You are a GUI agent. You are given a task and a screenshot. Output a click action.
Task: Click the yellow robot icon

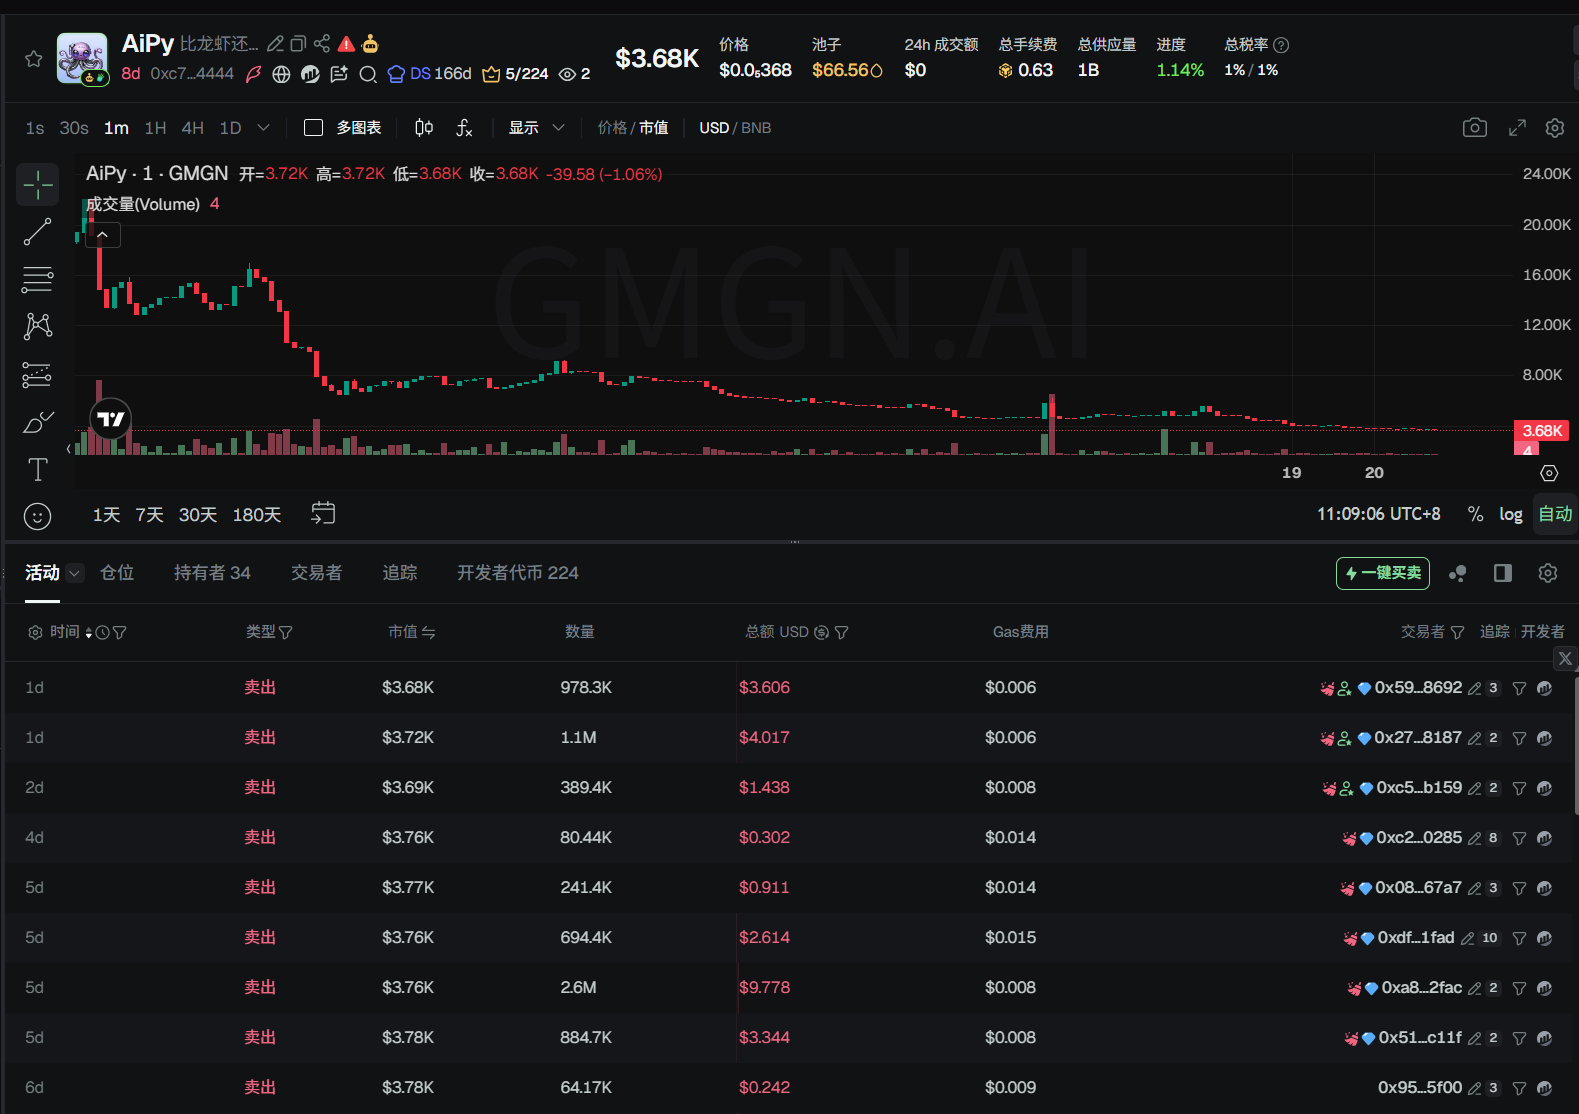tap(371, 44)
